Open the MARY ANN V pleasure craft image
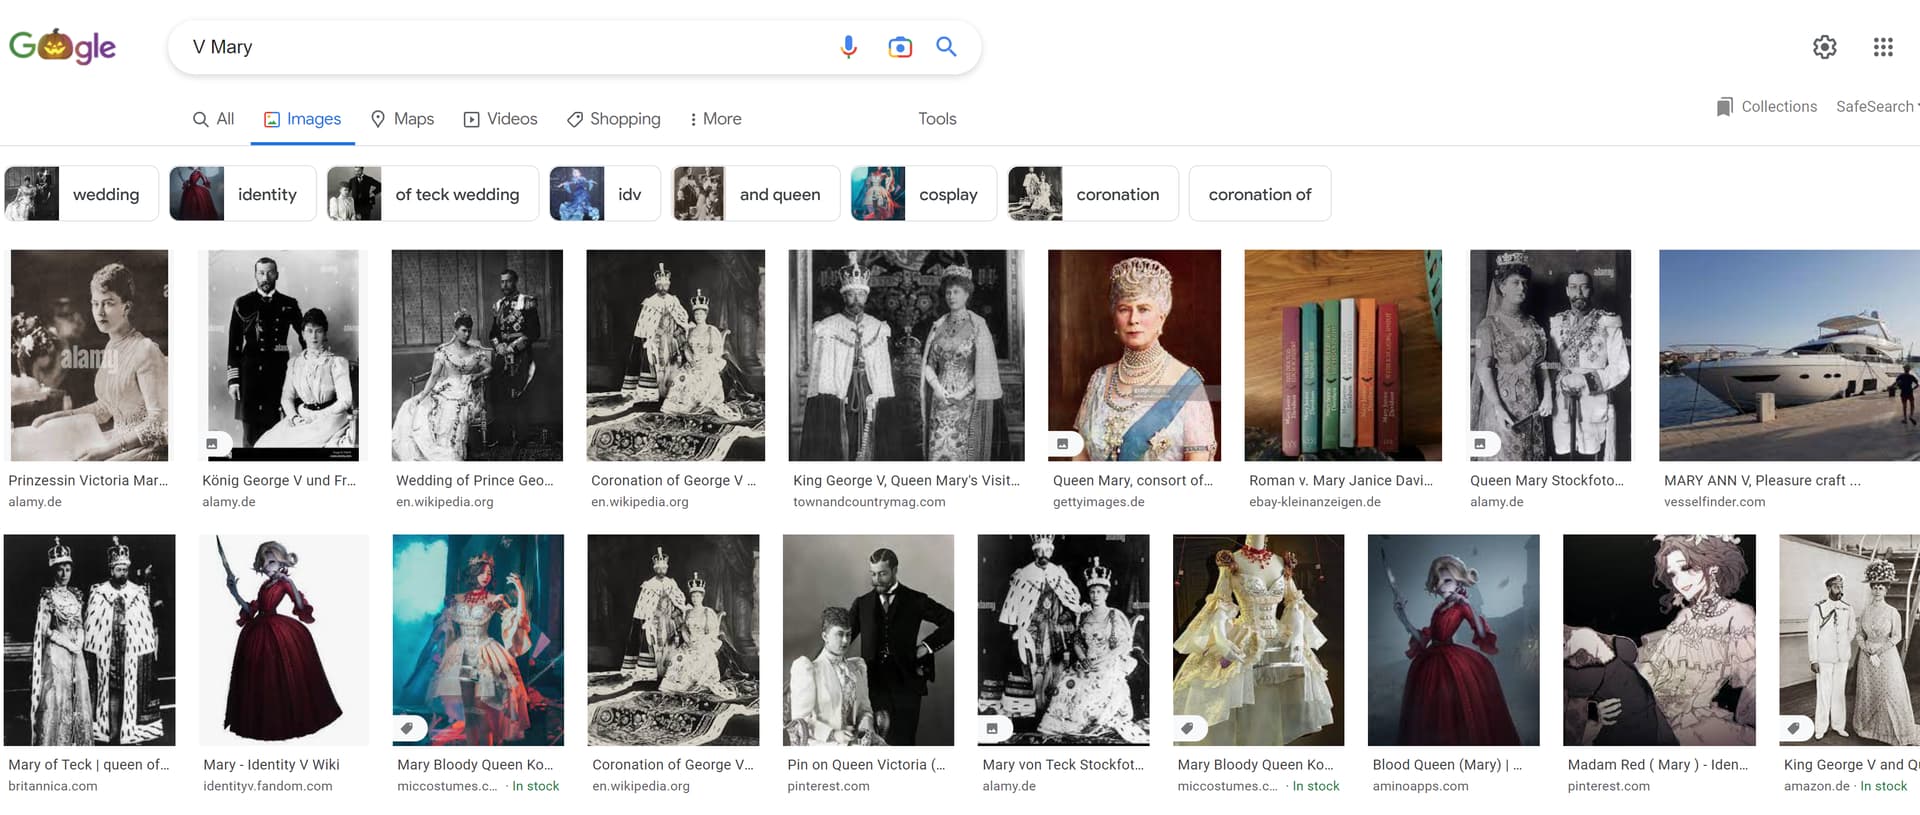1920x815 pixels. coord(1789,355)
